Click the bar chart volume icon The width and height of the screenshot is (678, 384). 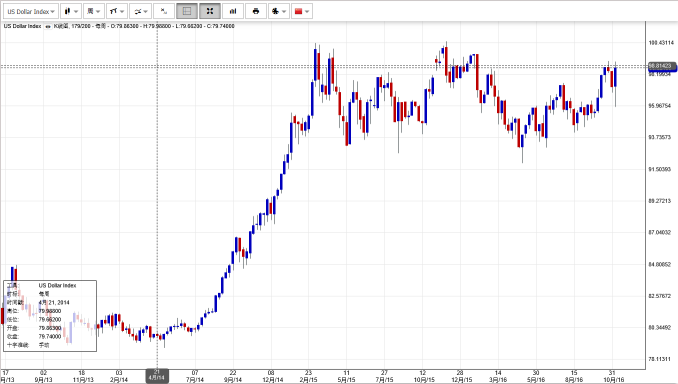(233, 11)
